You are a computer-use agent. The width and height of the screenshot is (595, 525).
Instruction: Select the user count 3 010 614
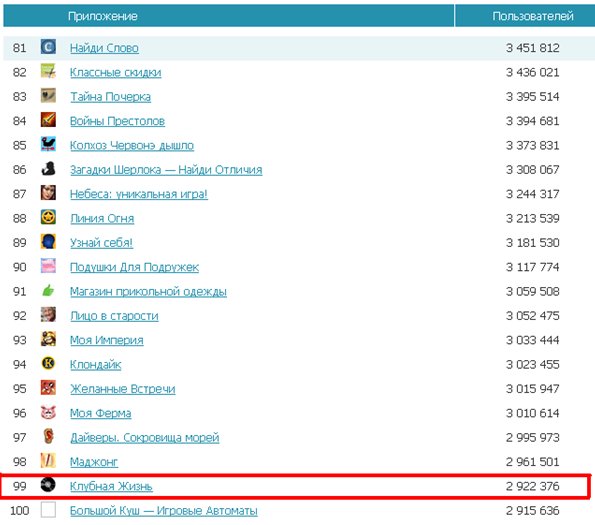click(x=532, y=413)
